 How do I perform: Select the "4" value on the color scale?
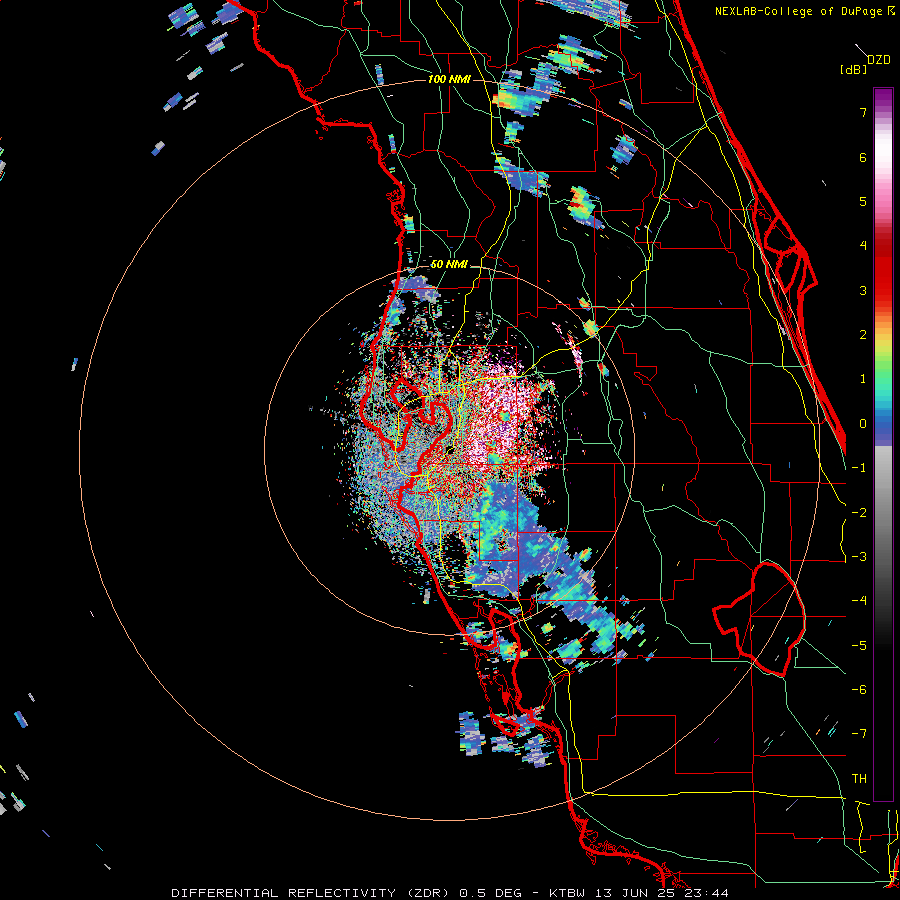coord(863,246)
